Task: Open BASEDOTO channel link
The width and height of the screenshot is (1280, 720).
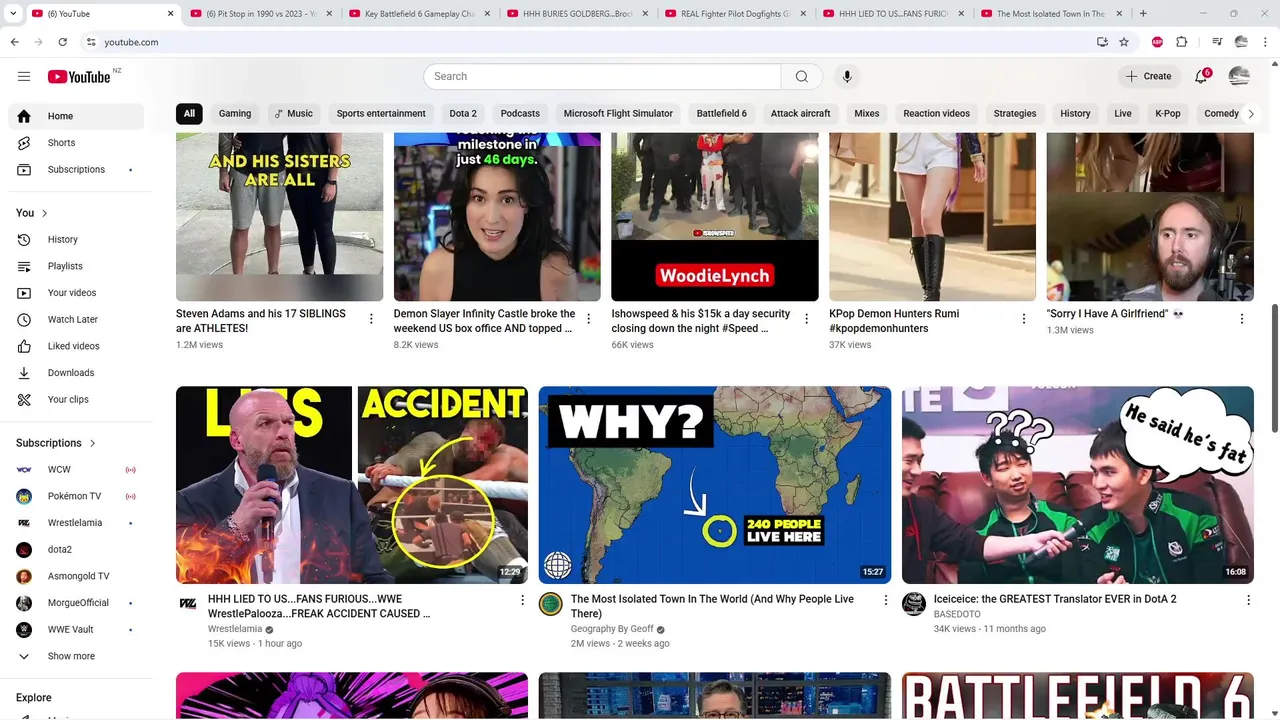Action: tap(957, 614)
